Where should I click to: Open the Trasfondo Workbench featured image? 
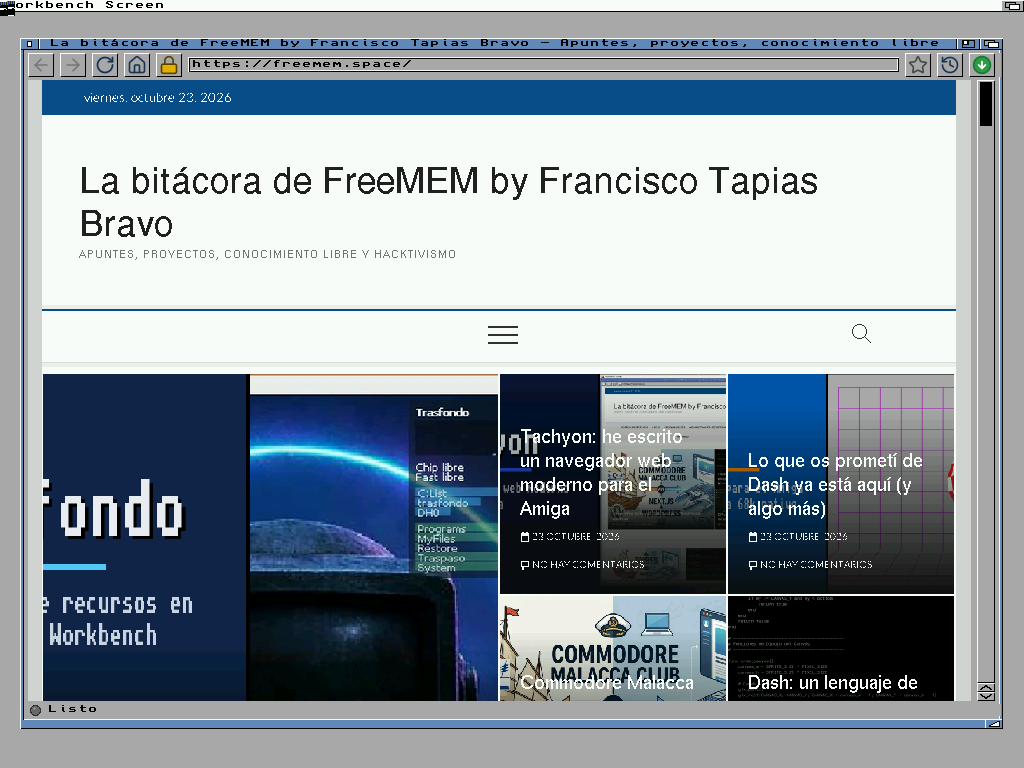pyautogui.click(x=270, y=537)
